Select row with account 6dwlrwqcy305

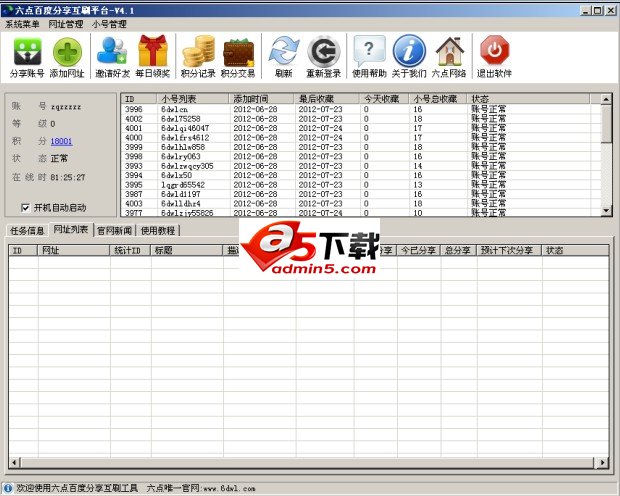[x=361, y=166]
